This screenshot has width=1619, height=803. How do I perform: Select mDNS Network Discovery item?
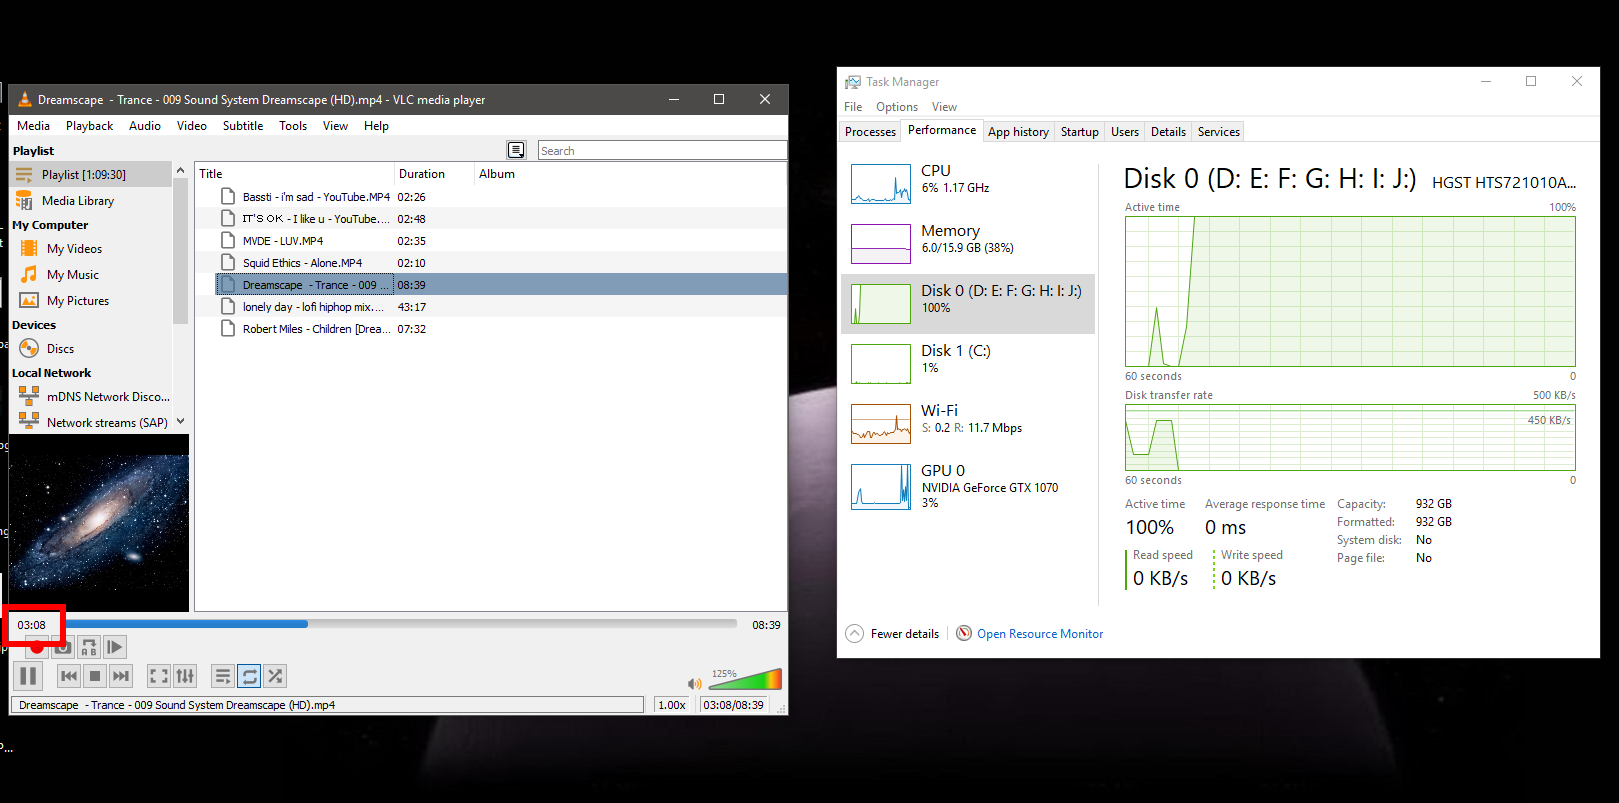[x=91, y=397]
